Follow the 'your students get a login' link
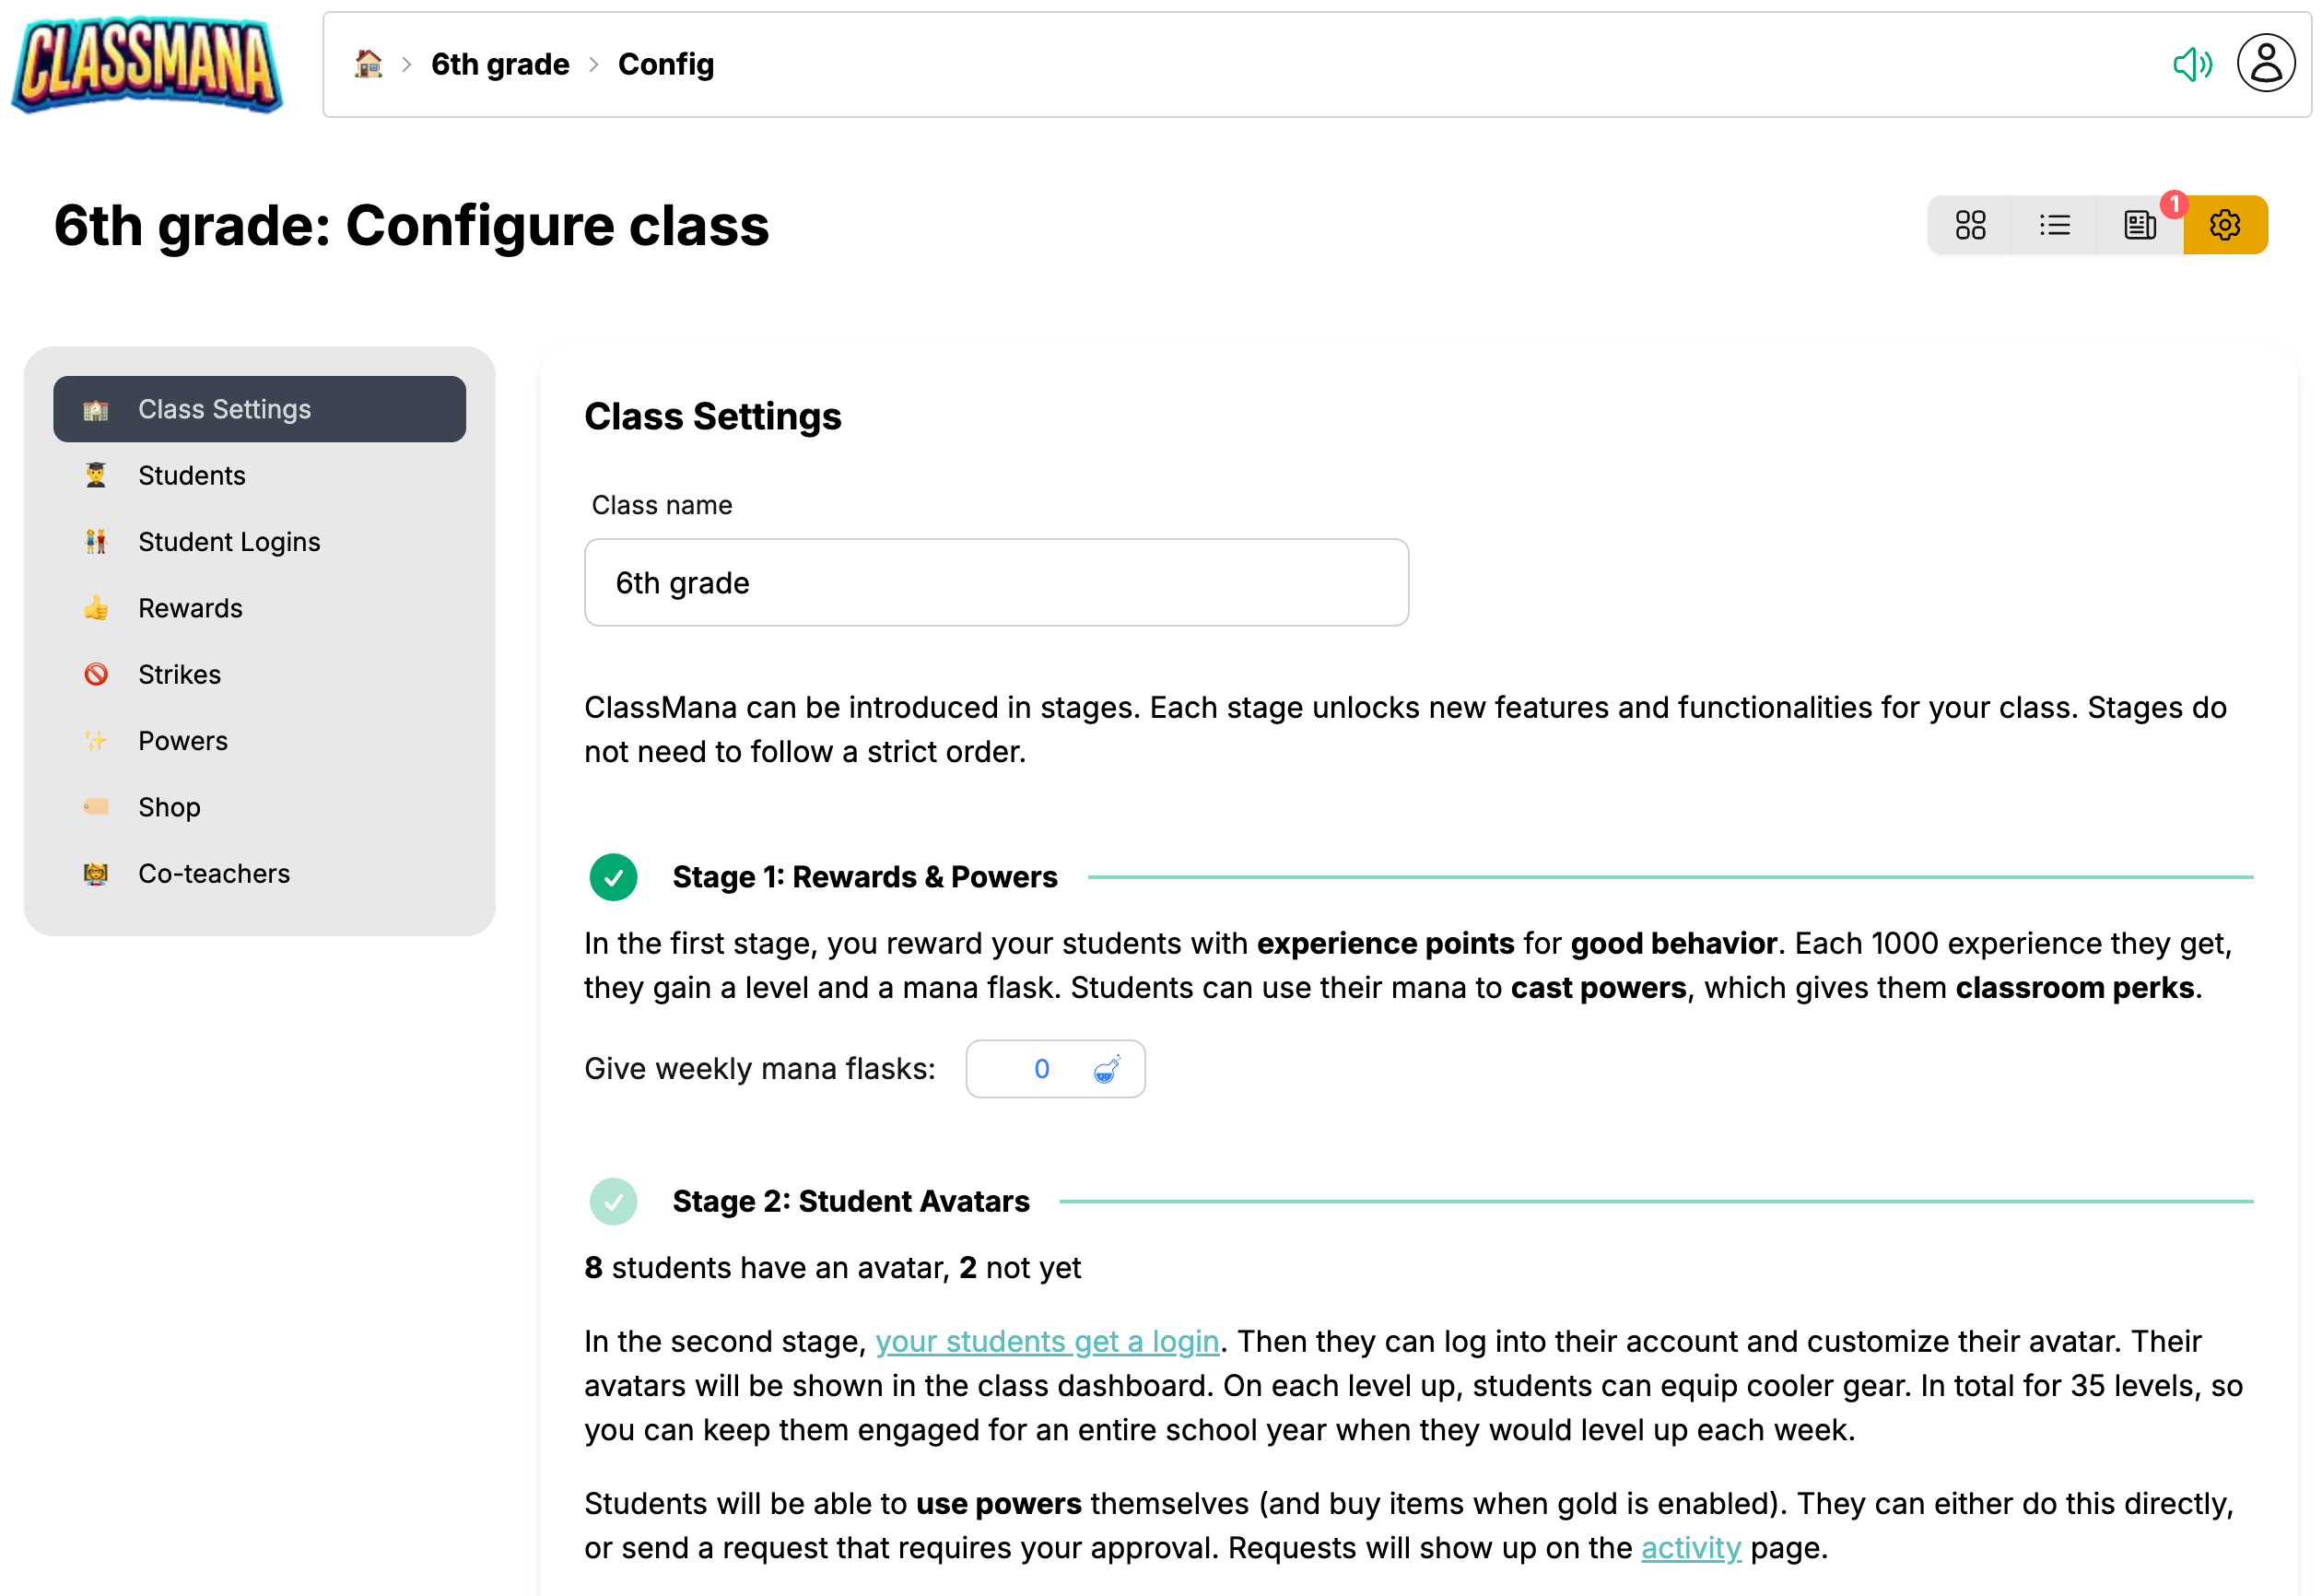Screen dimensions: 2322x1596 coord(1047,1341)
